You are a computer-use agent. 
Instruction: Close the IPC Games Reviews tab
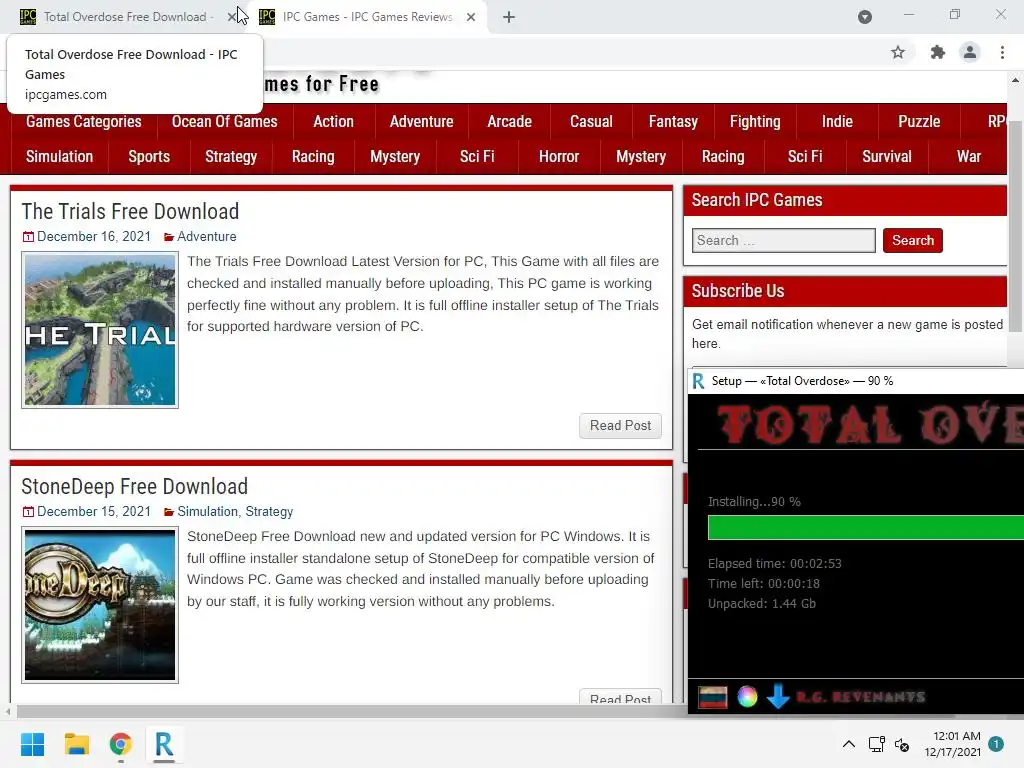(x=471, y=17)
